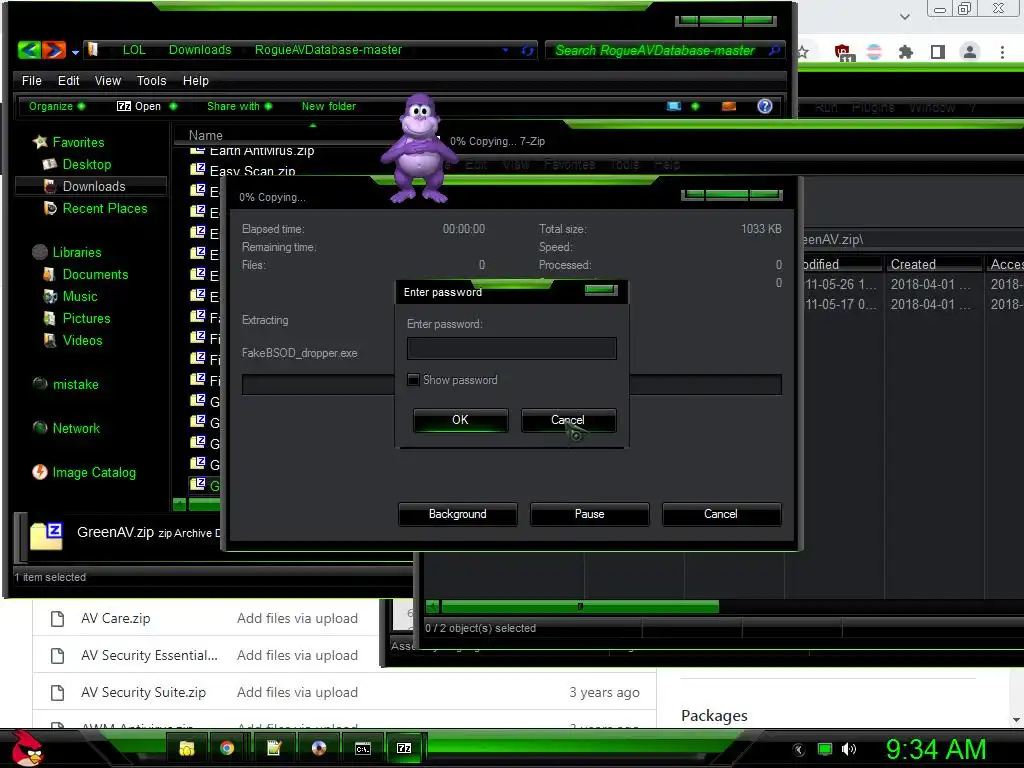The height and width of the screenshot is (768, 1024).
Task: Click the orange Forward arrow in Explorer
Action: pos(54,50)
